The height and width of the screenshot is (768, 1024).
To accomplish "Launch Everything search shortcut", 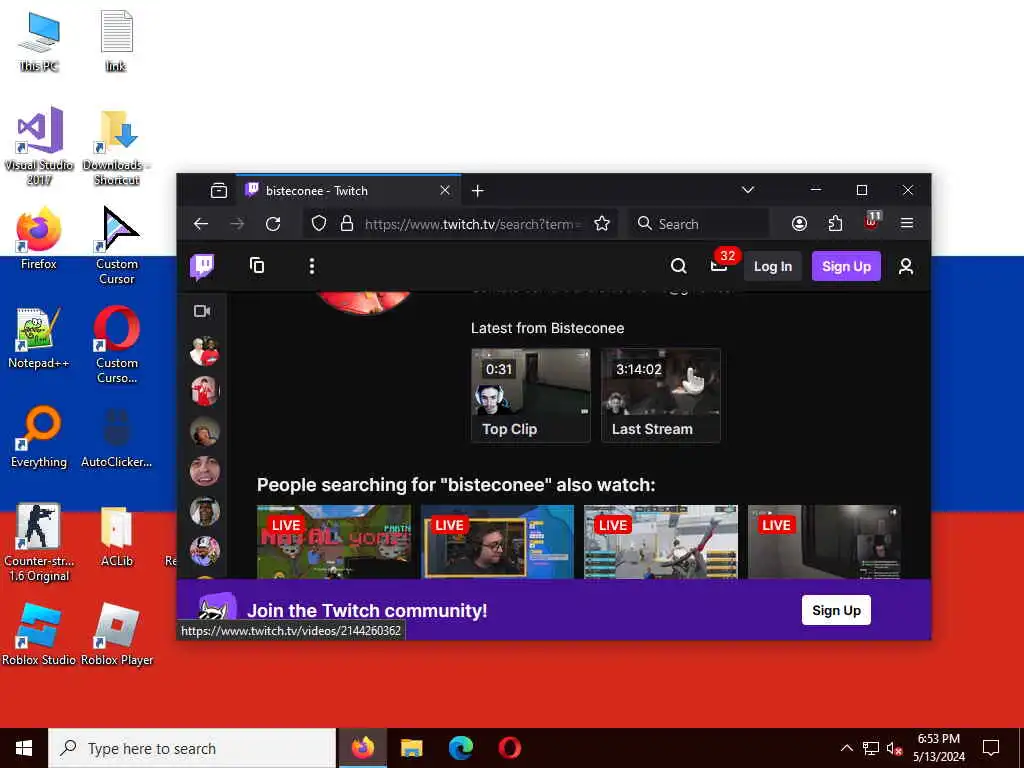I will click(39, 436).
